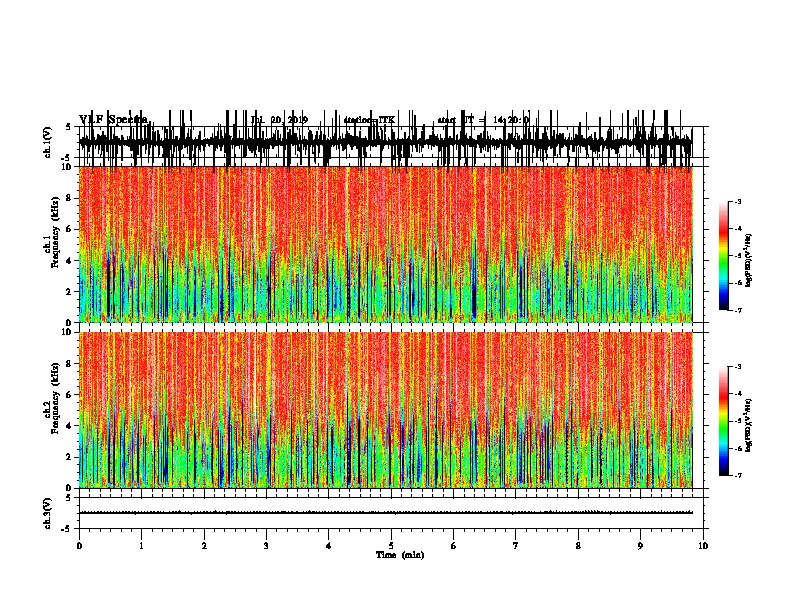Click the 'VLF Spectra' title text

pyautogui.click(x=114, y=120)
